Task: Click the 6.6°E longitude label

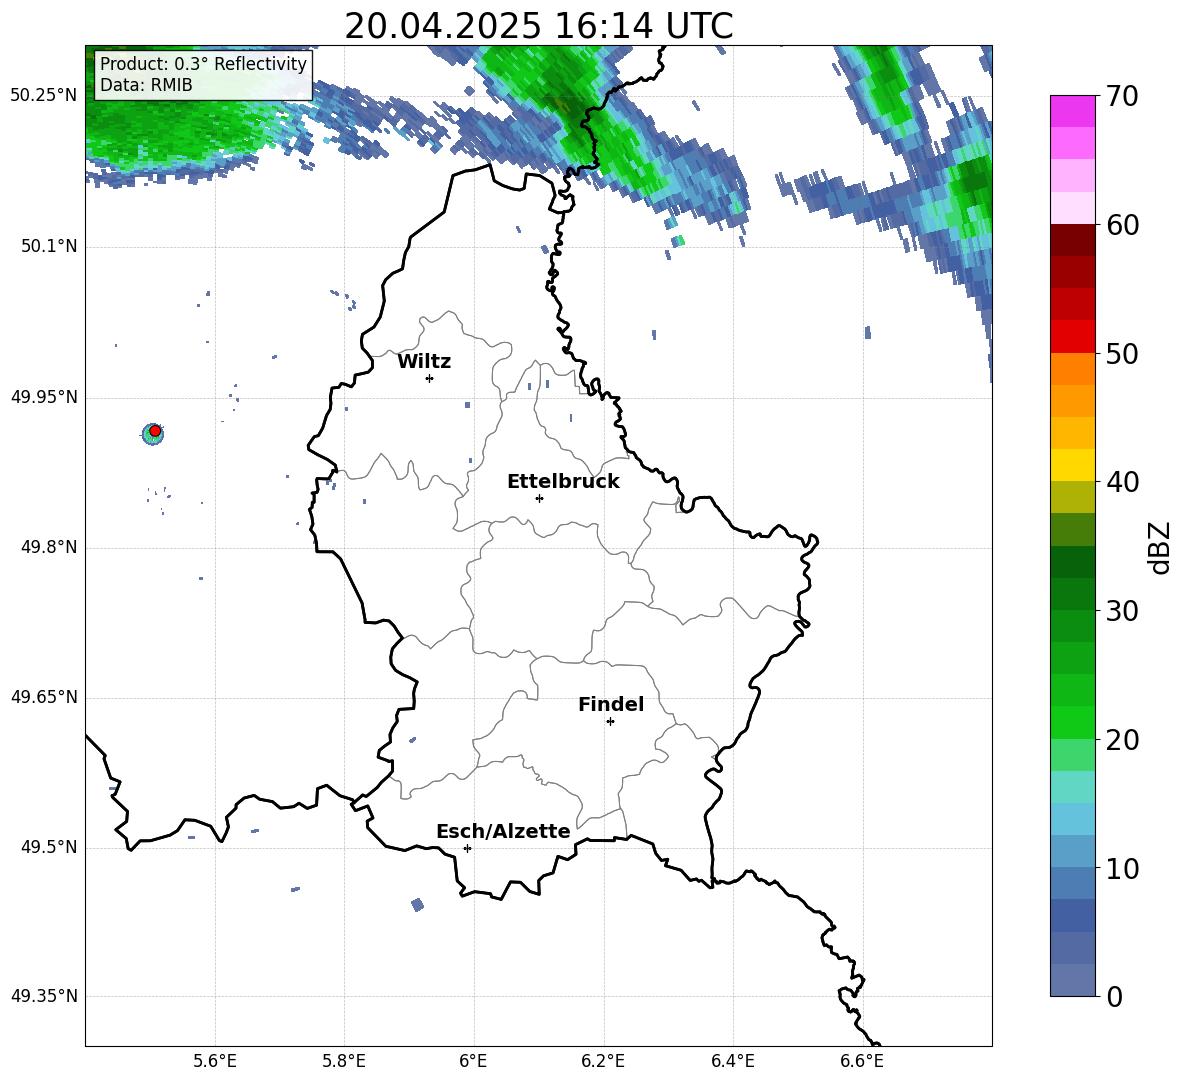Action: point(862,1061)
